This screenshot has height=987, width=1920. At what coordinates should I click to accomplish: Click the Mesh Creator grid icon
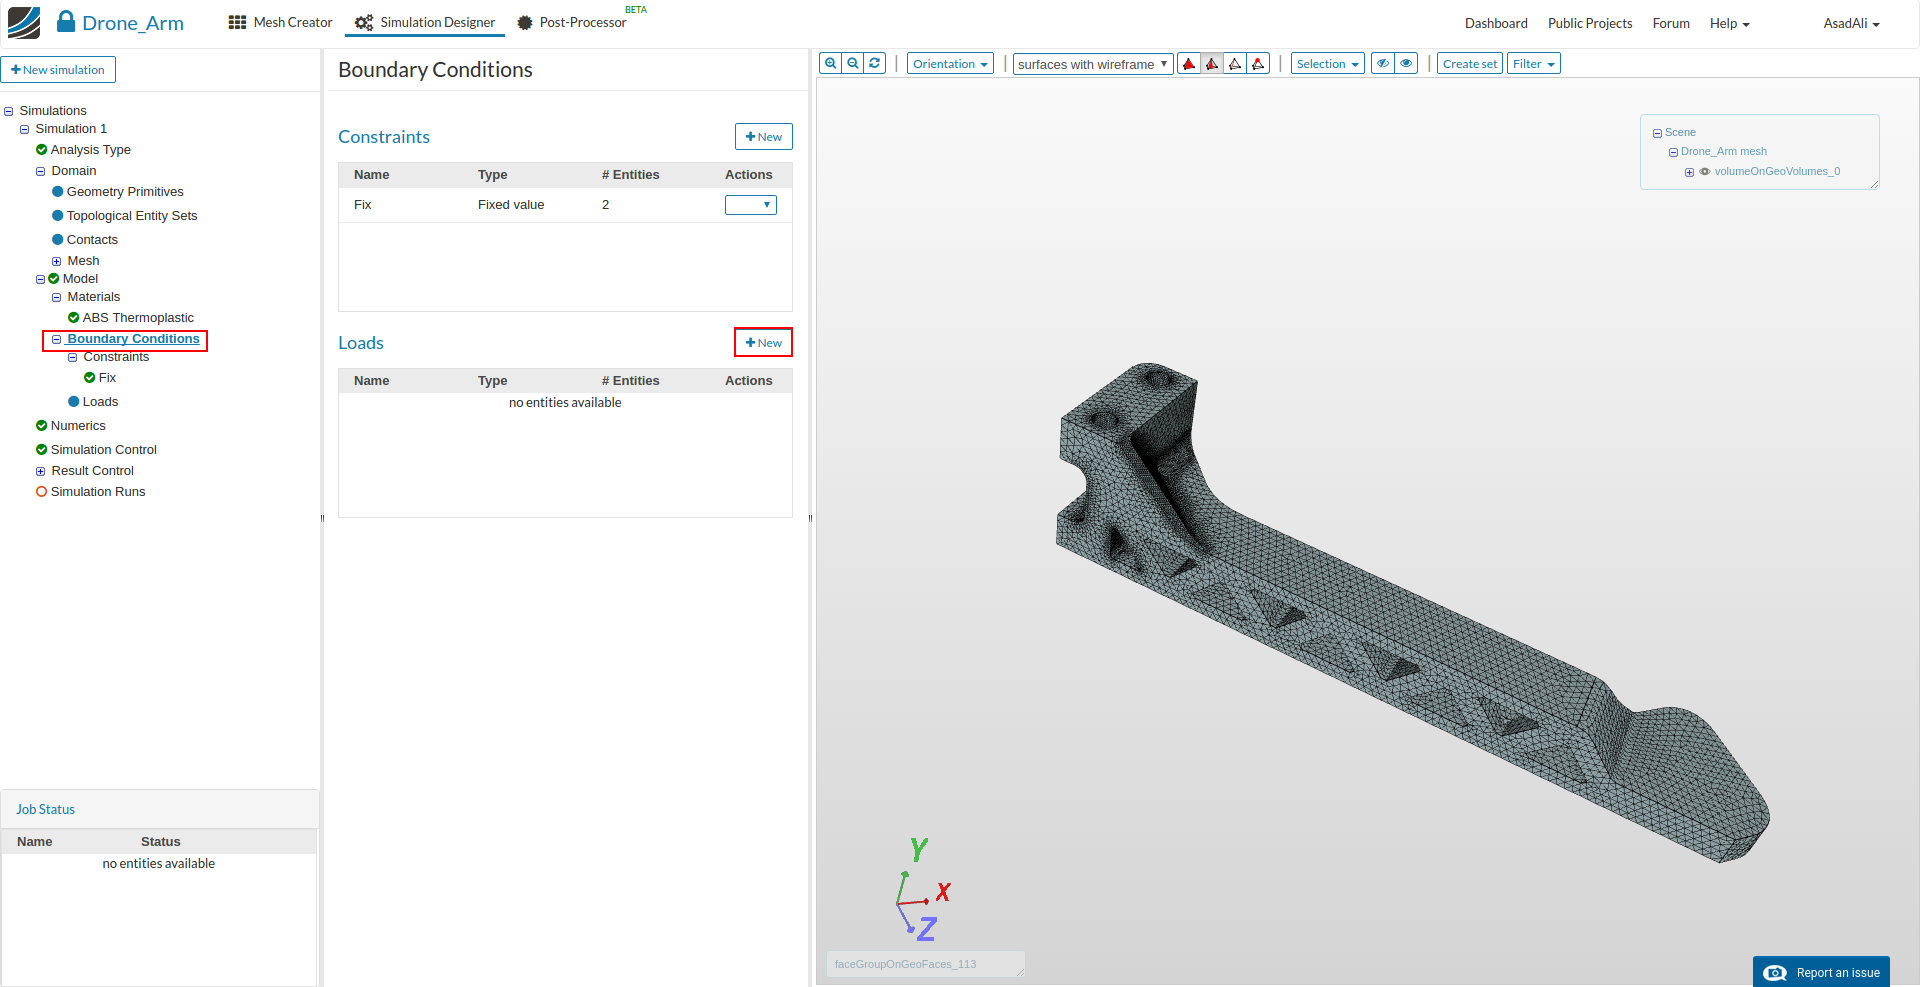[x=237, y=22]
